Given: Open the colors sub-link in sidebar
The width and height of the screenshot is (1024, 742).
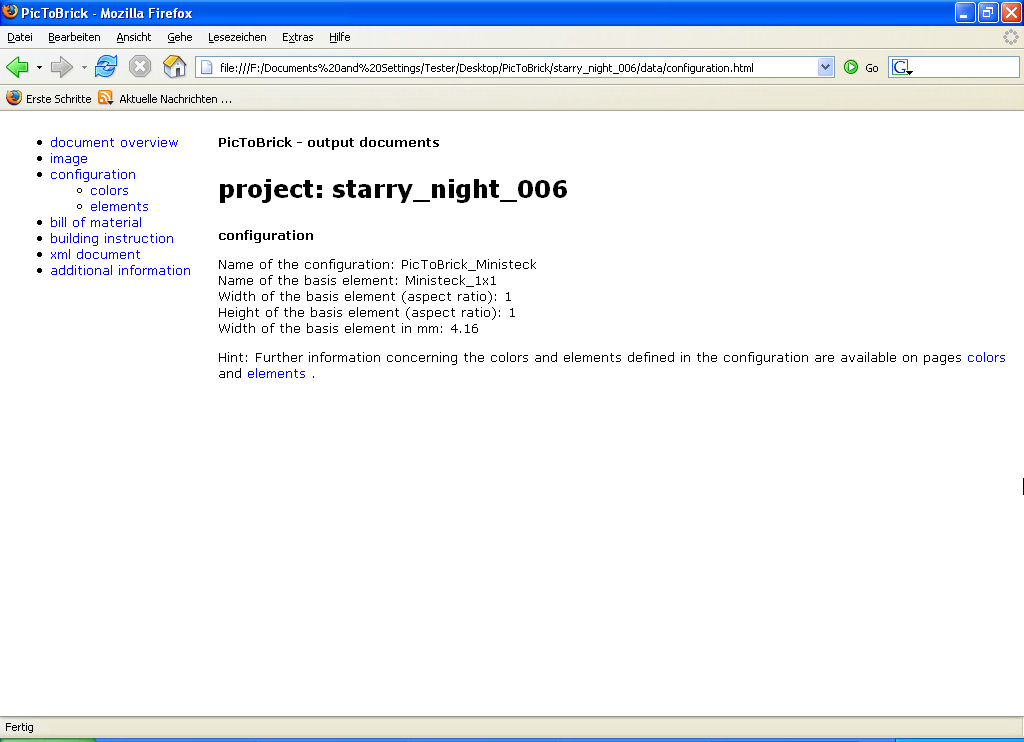Looking at the screenshot, I should 109,191.
